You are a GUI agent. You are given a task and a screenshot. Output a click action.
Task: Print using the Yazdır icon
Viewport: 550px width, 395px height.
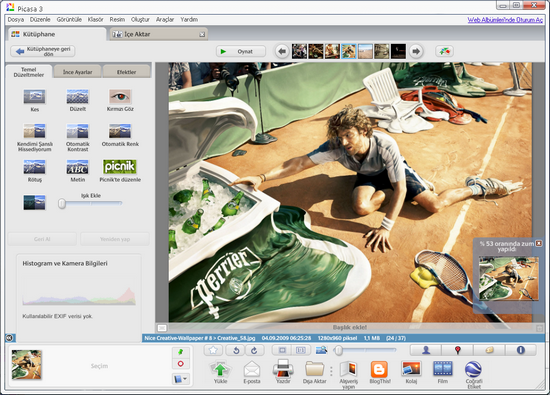[283, 368]
